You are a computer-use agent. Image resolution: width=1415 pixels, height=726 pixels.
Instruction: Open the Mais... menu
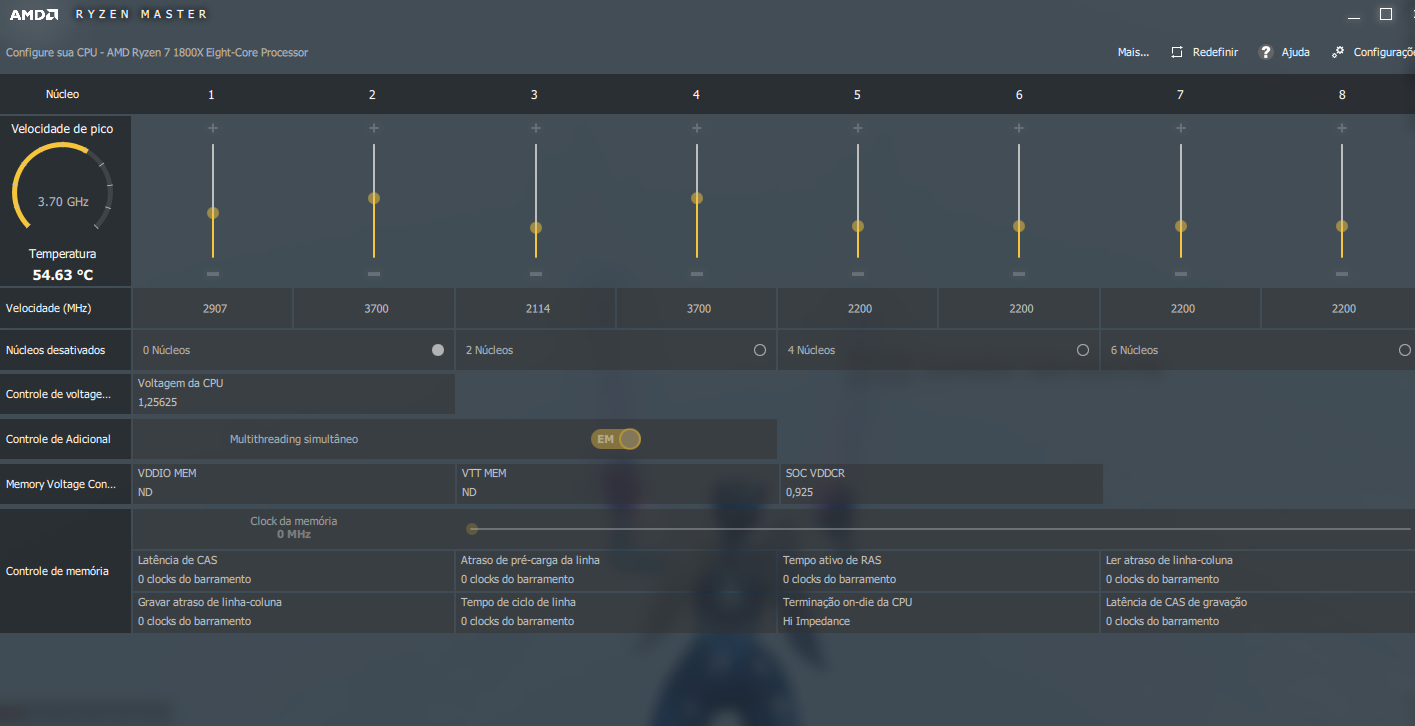click(1133, 52)
